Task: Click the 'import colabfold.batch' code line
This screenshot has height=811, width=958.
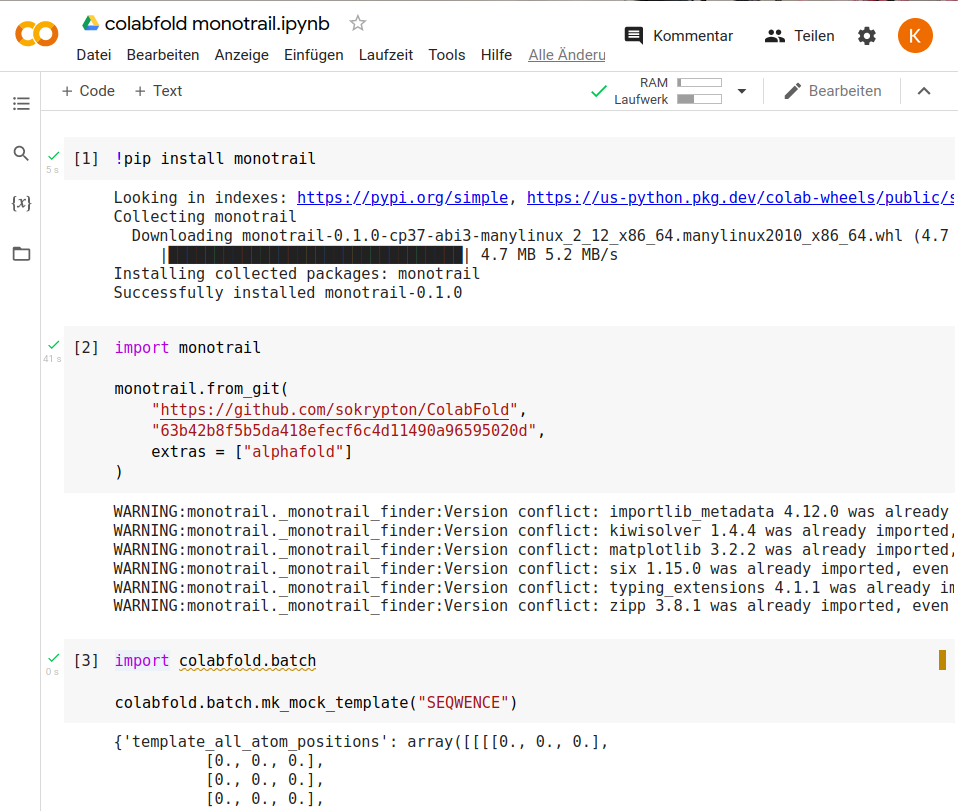Action: [x=216, y=661]
